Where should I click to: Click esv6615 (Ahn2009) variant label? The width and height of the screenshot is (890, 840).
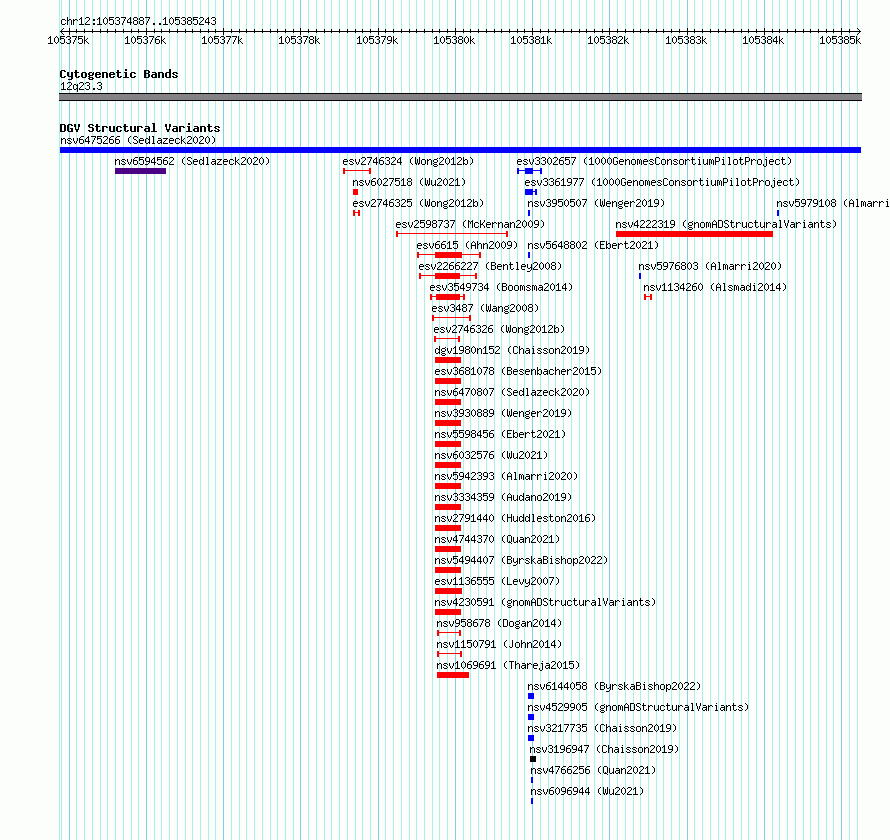click(467, 245)
